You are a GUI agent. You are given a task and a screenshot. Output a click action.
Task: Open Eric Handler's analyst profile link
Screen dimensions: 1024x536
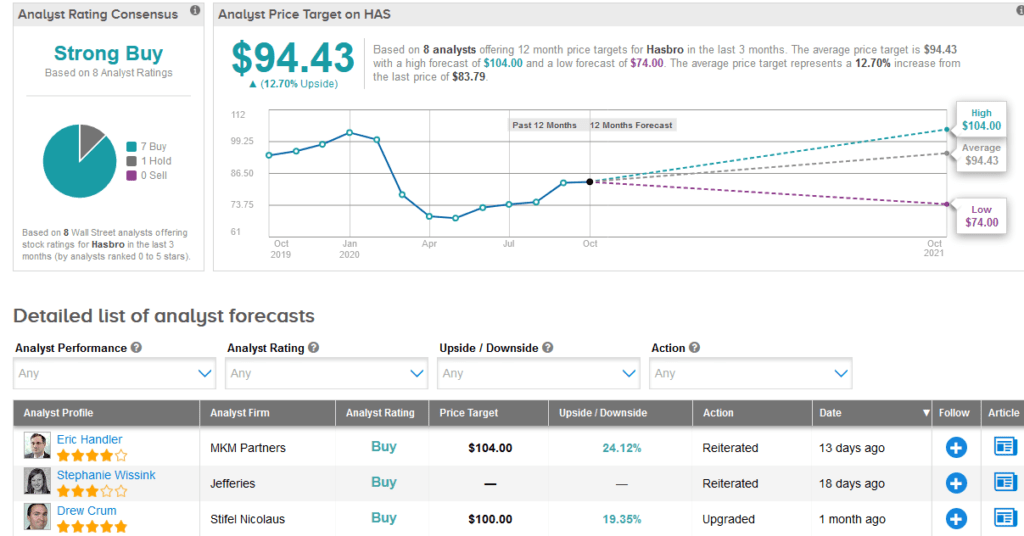89,439
